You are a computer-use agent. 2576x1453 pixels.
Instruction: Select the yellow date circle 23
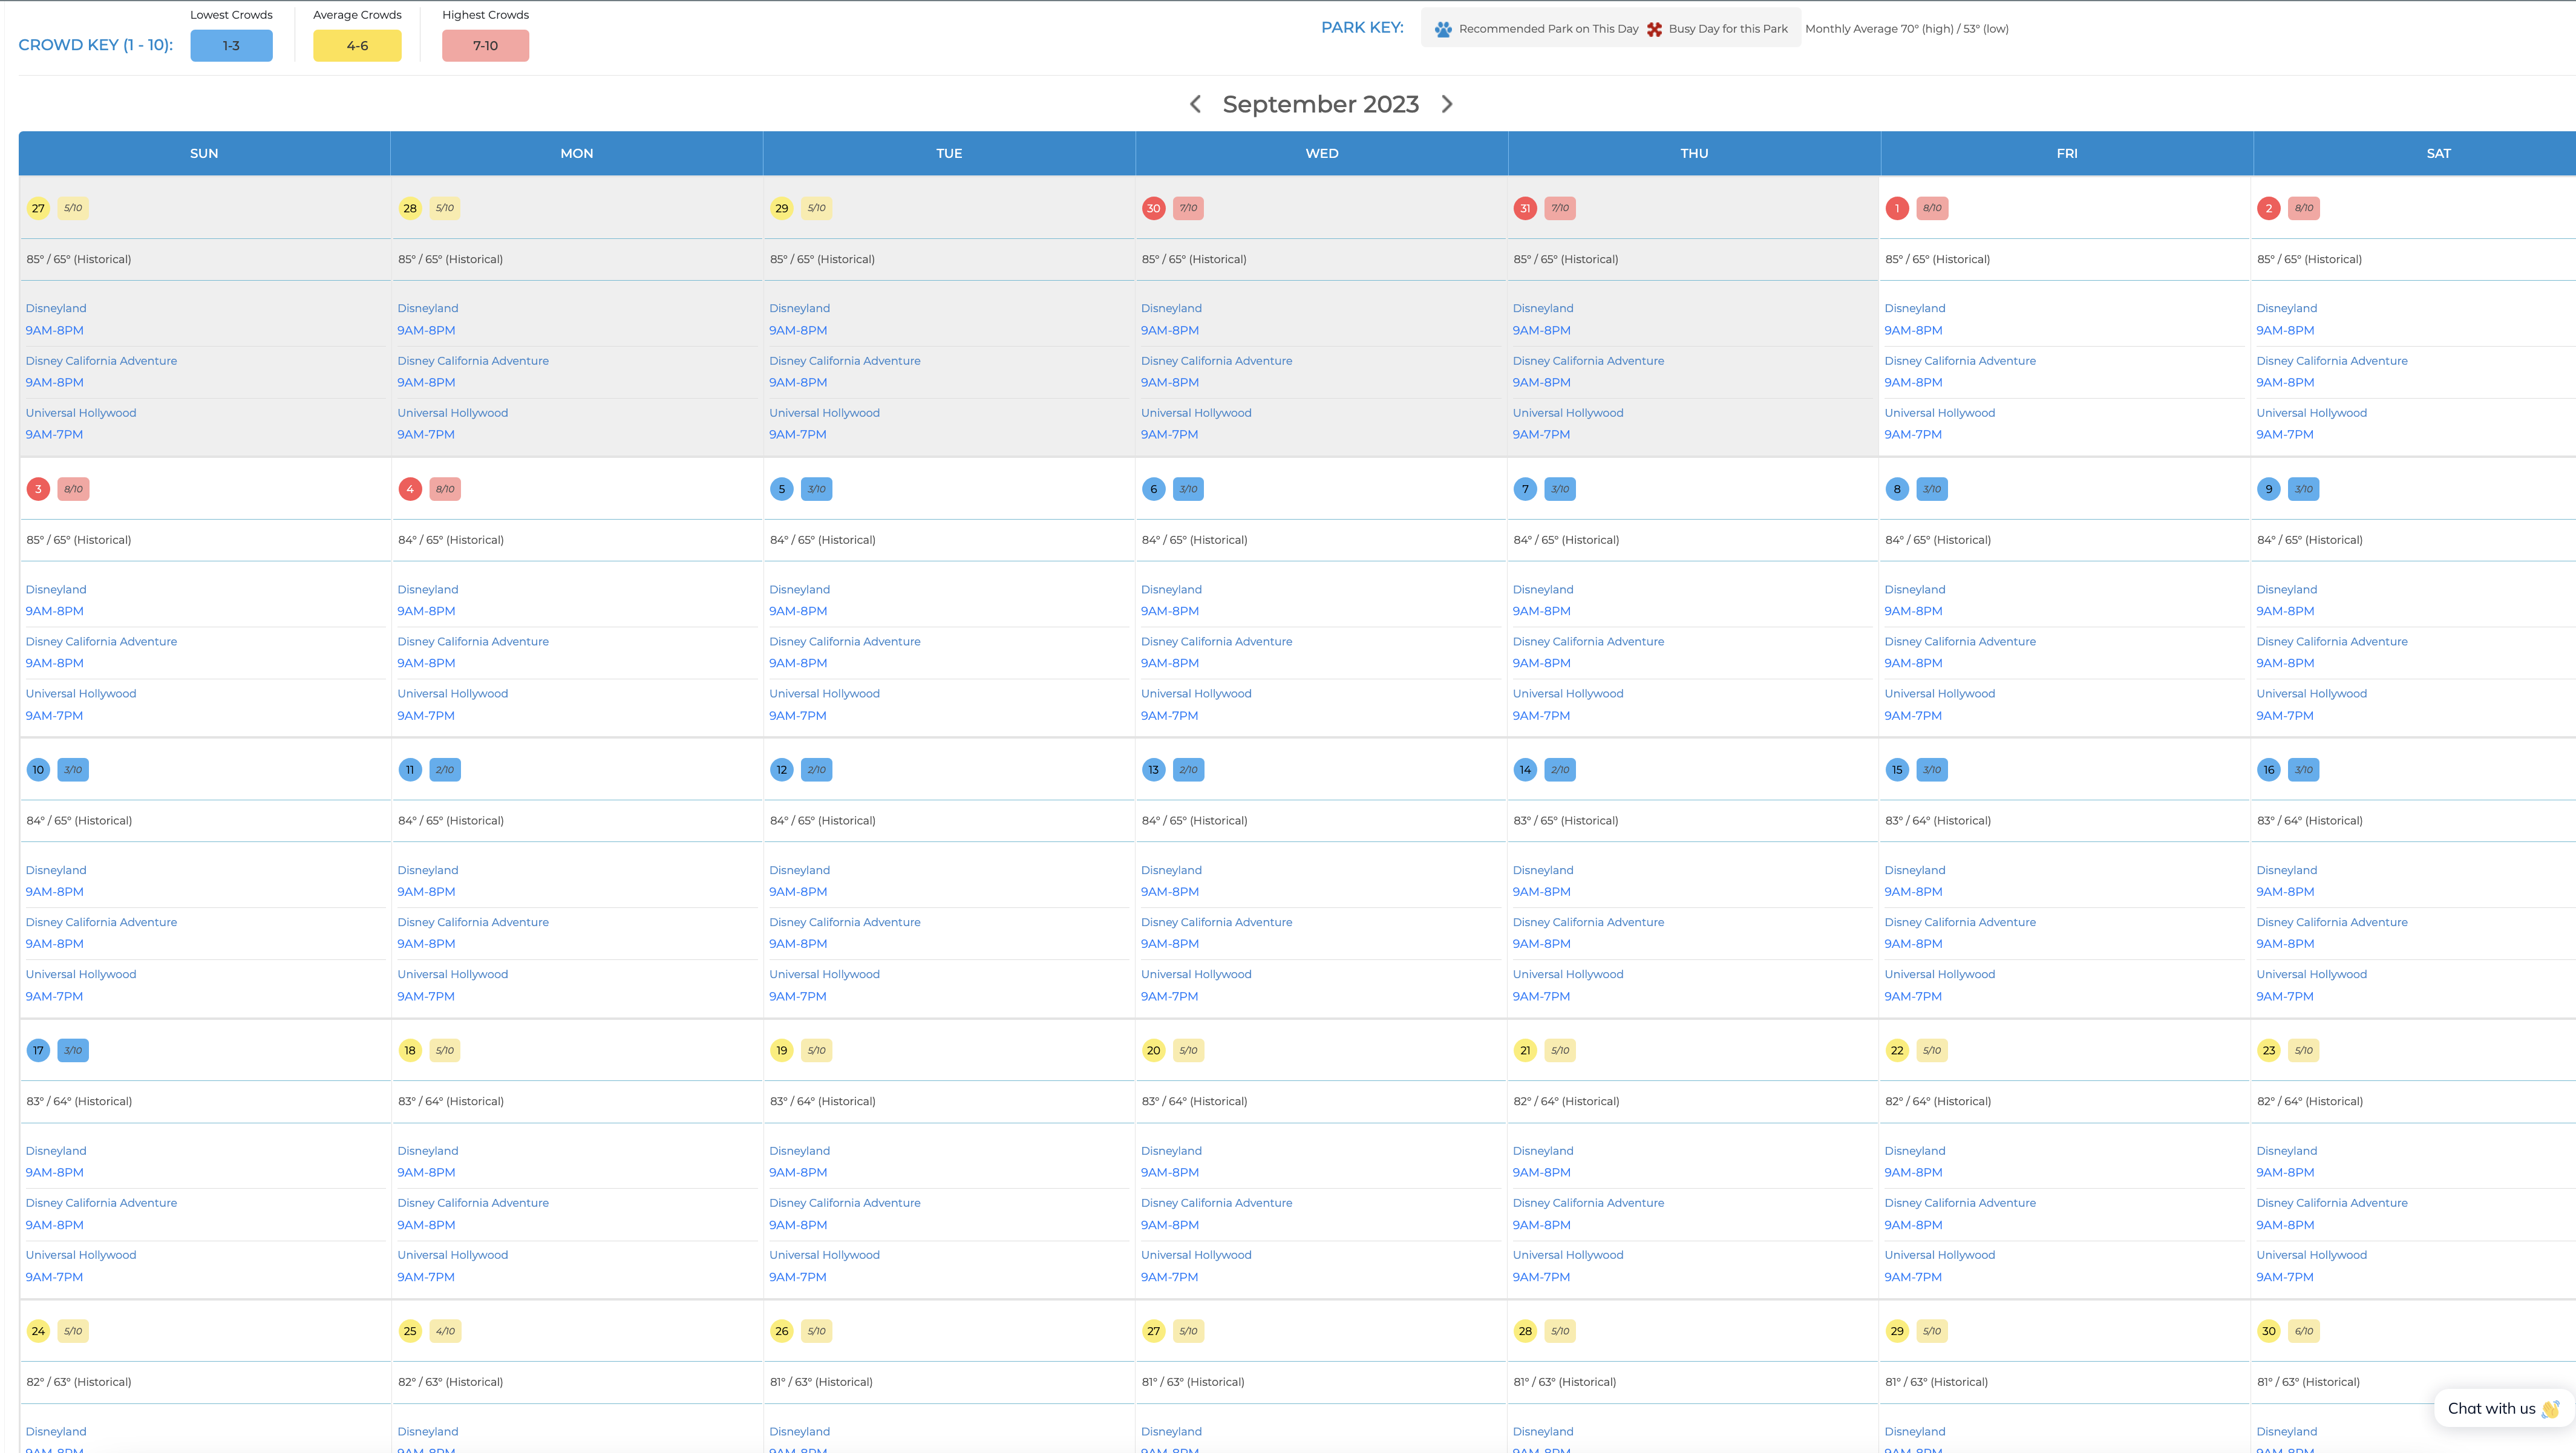(x=2269, y=1050)
